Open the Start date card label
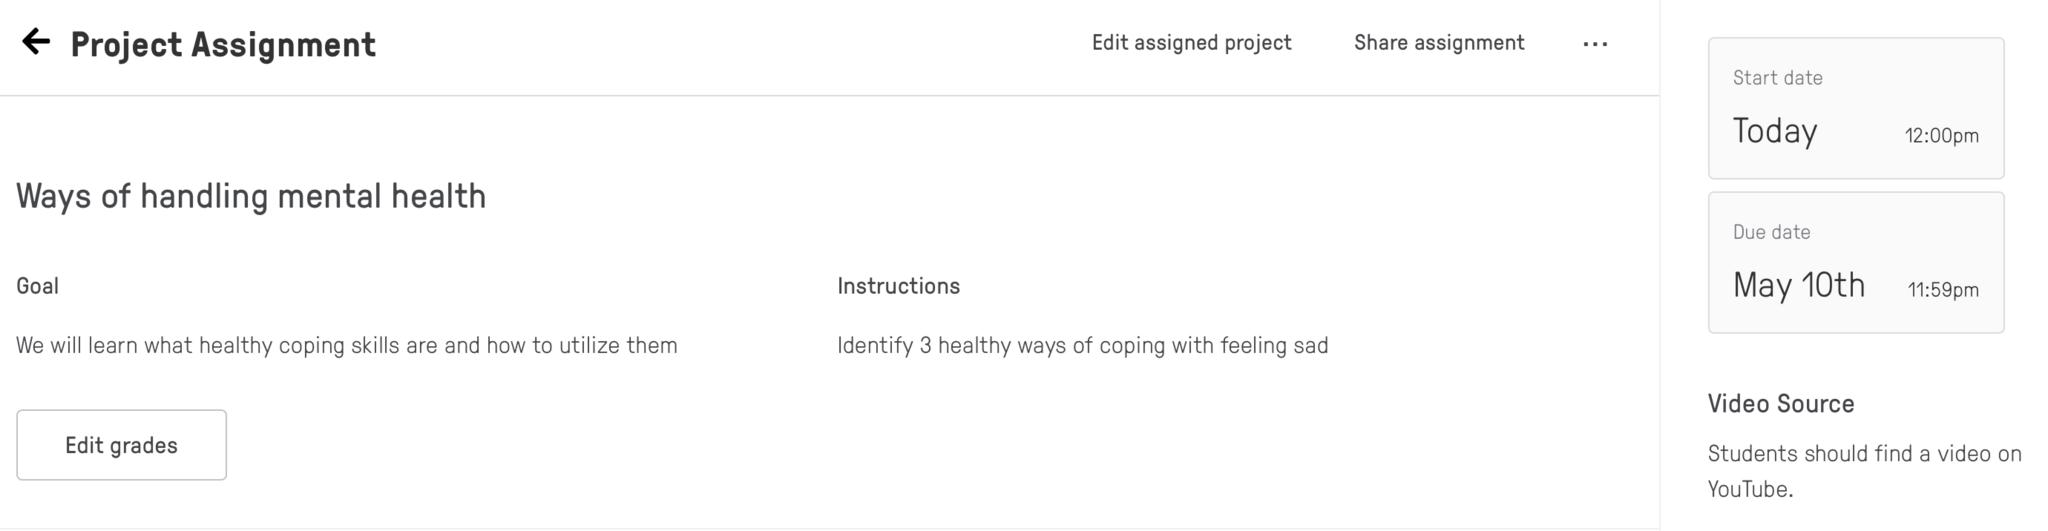This screenshot has width=2048, height=531. coord(1777,78)
